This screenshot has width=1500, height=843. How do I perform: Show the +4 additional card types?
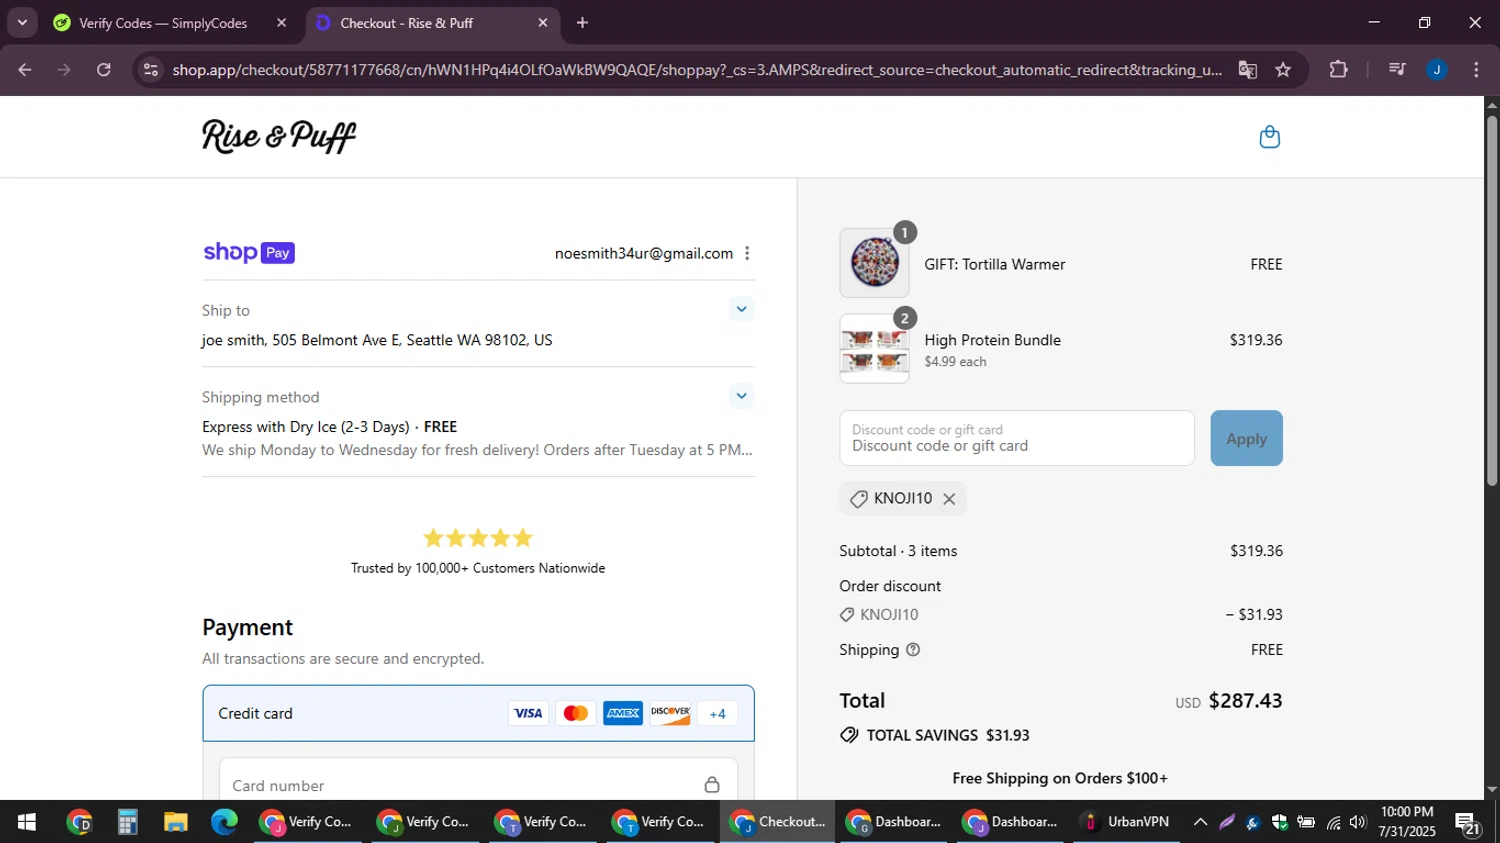point(717,713)
